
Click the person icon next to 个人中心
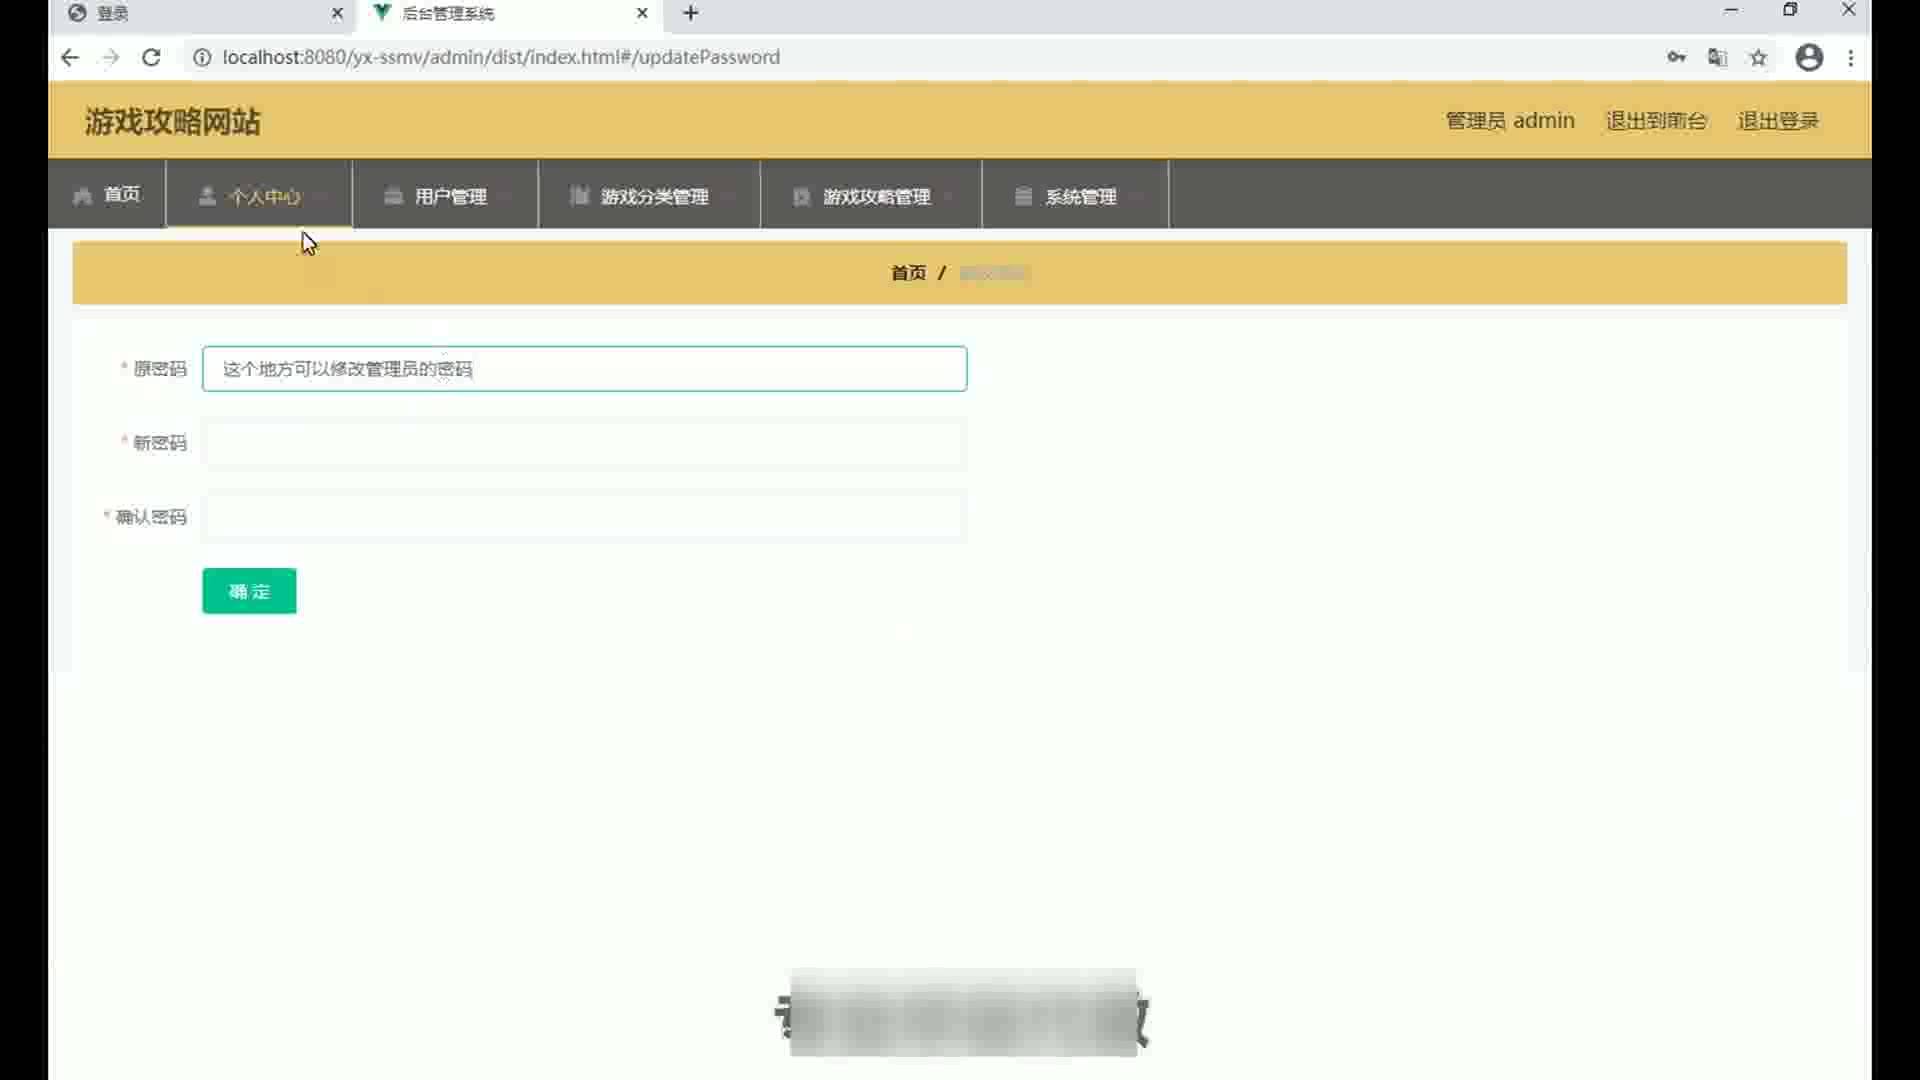point(207,196)
